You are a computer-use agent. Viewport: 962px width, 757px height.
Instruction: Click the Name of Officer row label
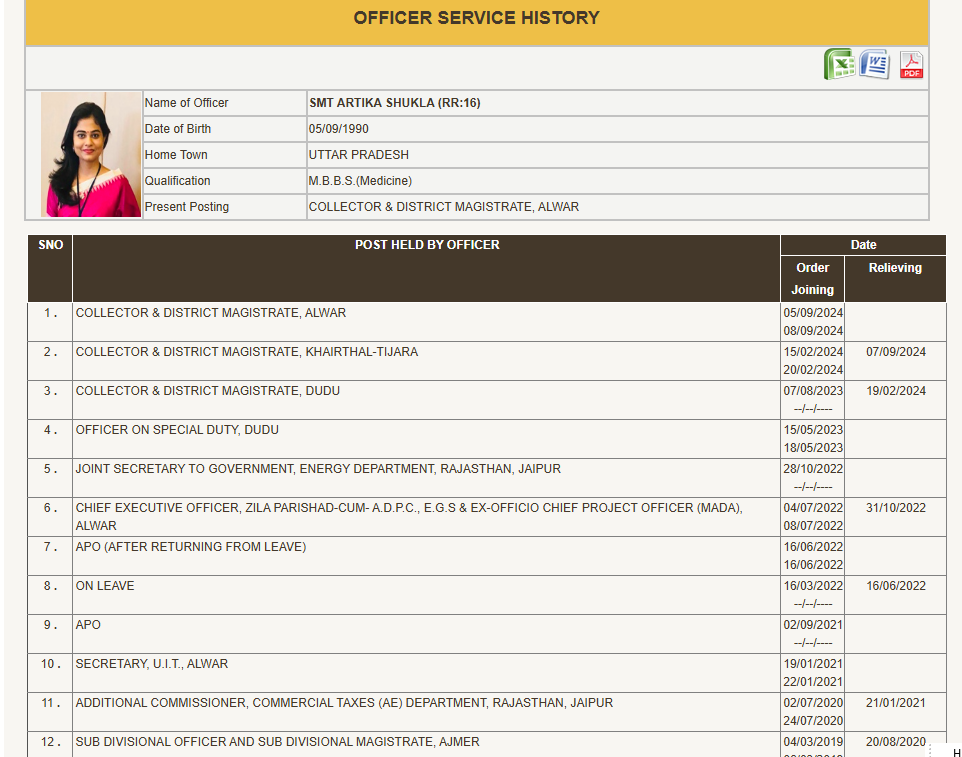pos(185,102)
